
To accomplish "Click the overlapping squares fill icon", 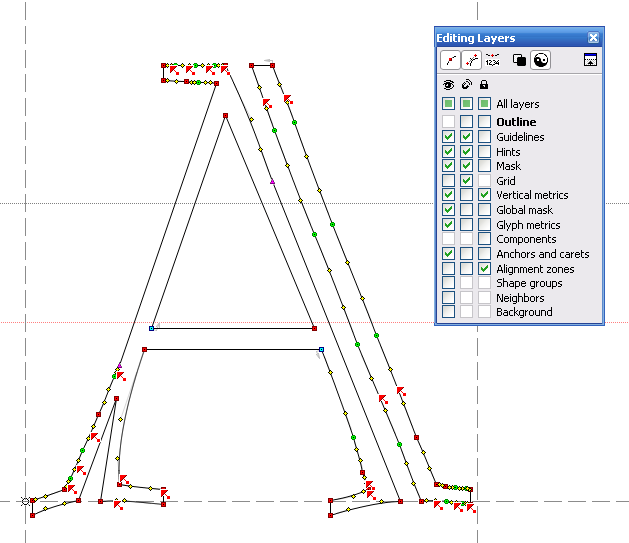I will pos(519,60).
